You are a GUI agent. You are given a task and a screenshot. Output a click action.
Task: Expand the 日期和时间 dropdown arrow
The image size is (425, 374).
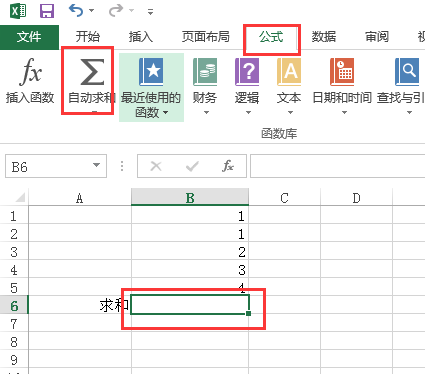(x=345, y=113)
